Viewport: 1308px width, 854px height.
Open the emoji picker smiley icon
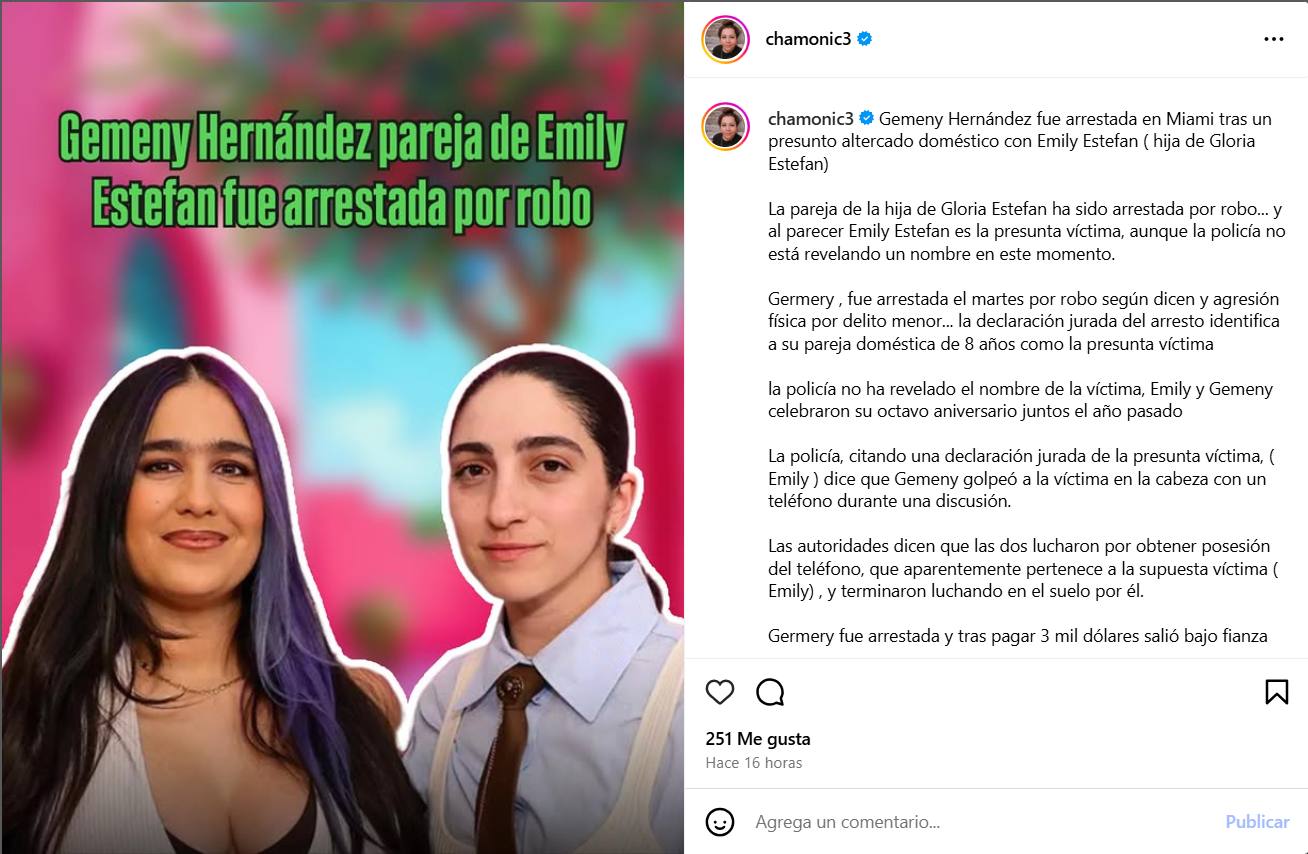[720, 822]
